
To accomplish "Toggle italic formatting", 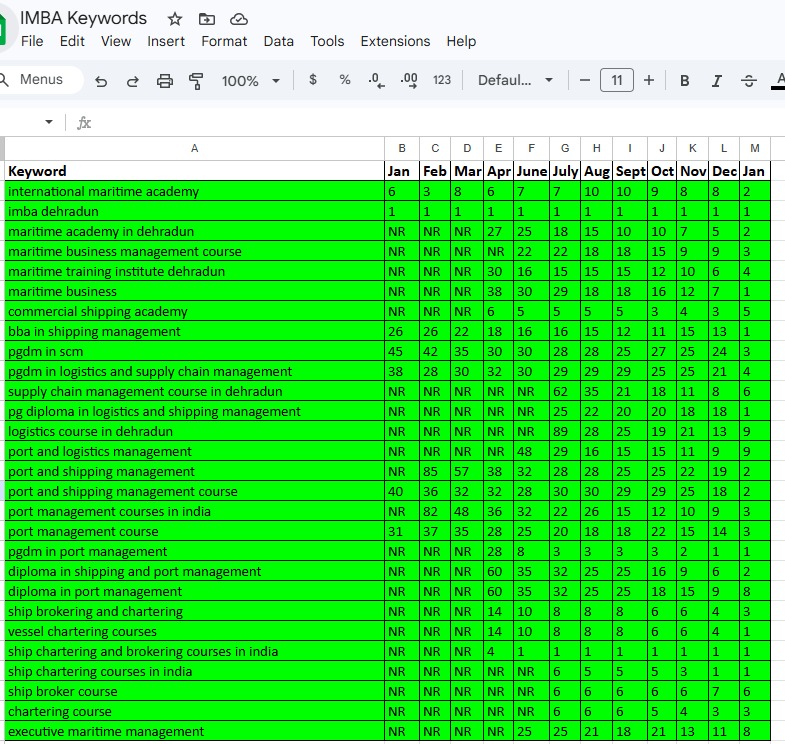I will pyautogui.click(x=716, y=81).
